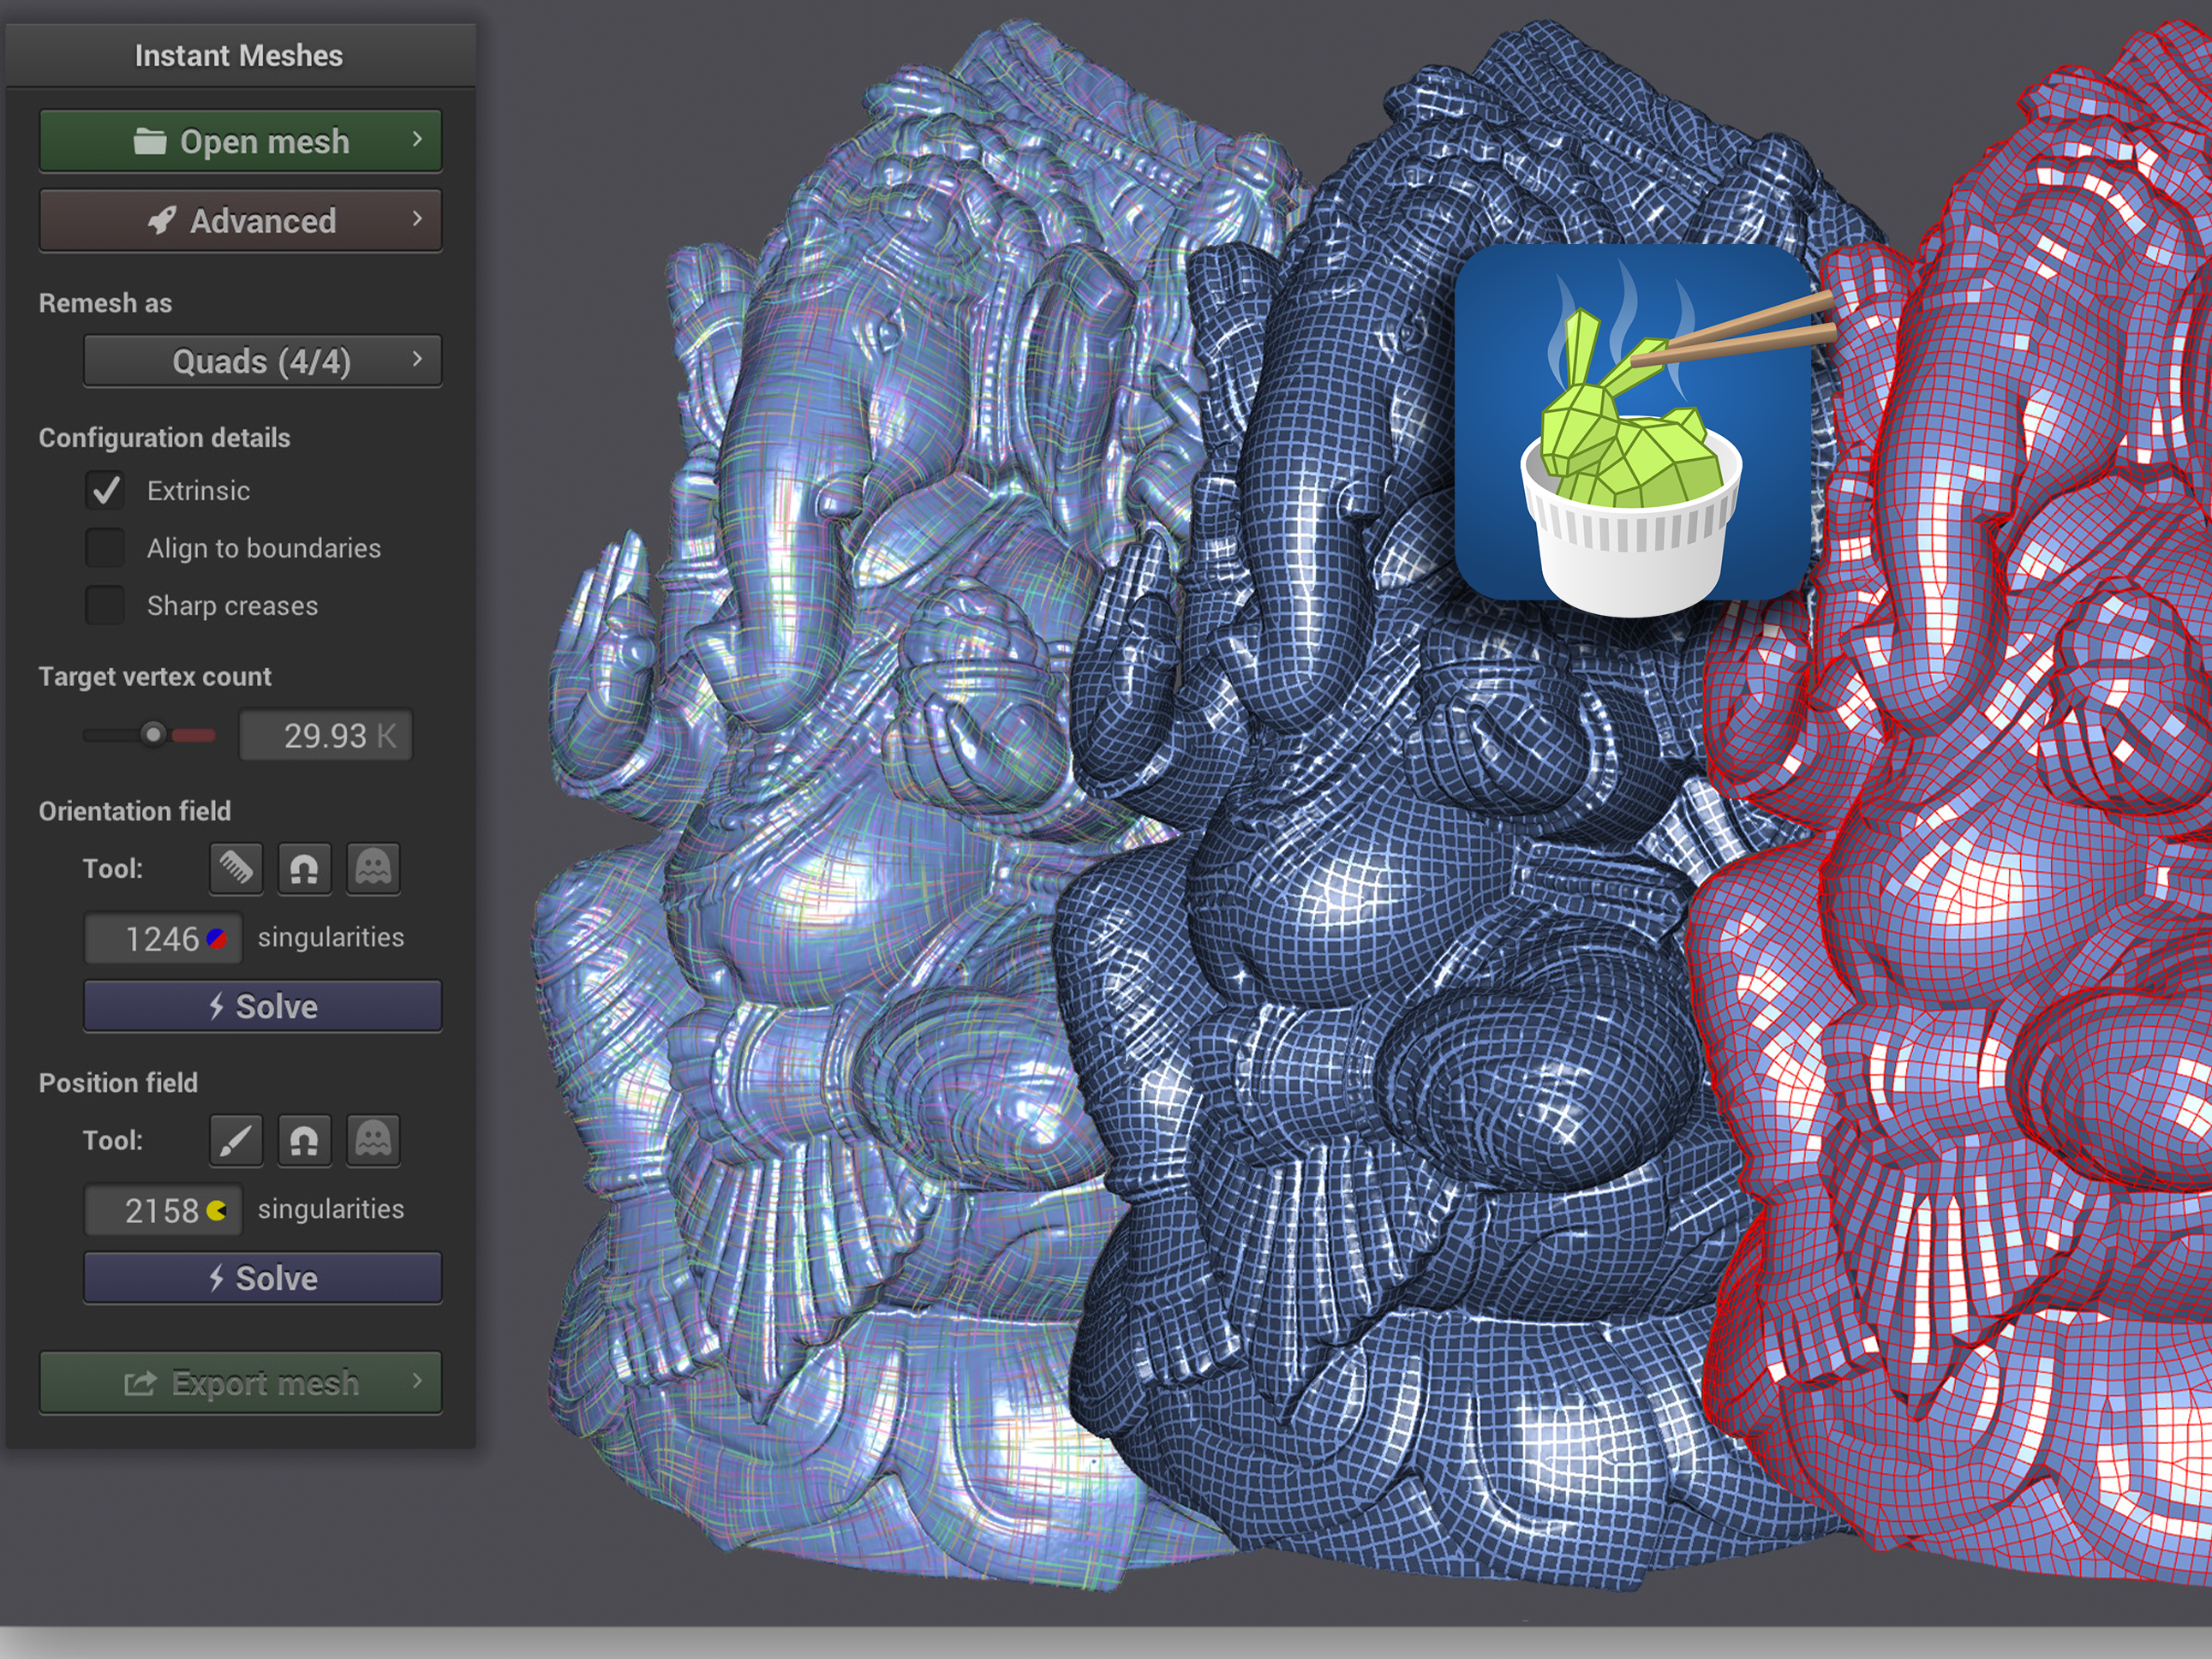The width and height of the screenshot is (2212, 1659).
Task: Expand the Advanced options panel
Action: (240, 220)
